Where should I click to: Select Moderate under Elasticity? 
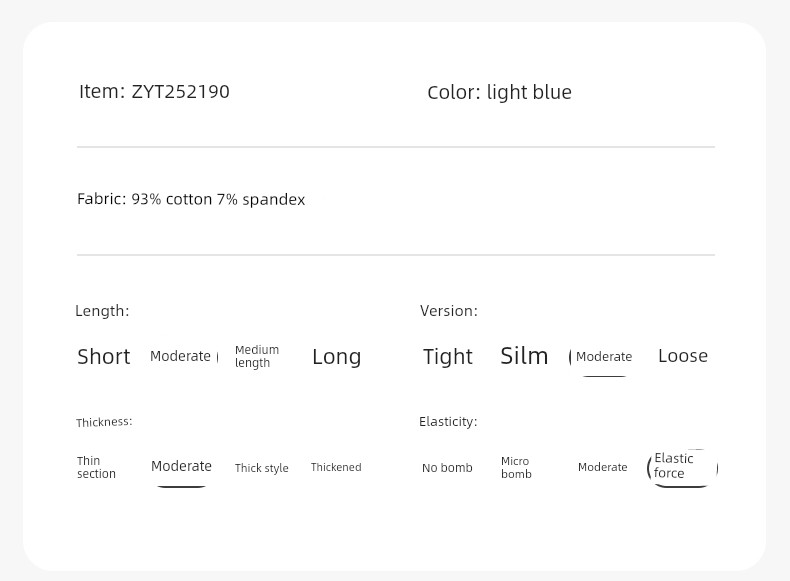click(x=603, y=467)
